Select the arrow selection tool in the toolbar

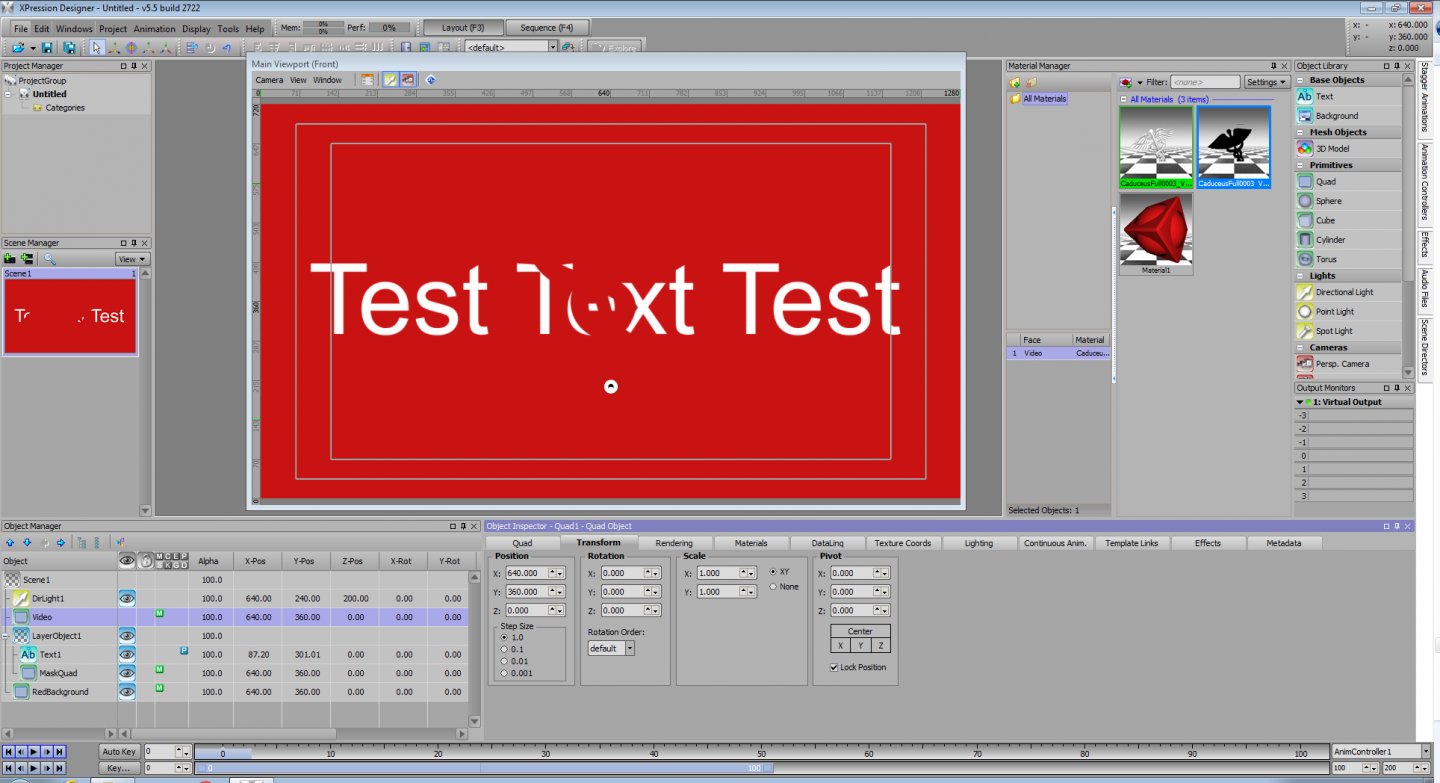[x=96, y=47]
